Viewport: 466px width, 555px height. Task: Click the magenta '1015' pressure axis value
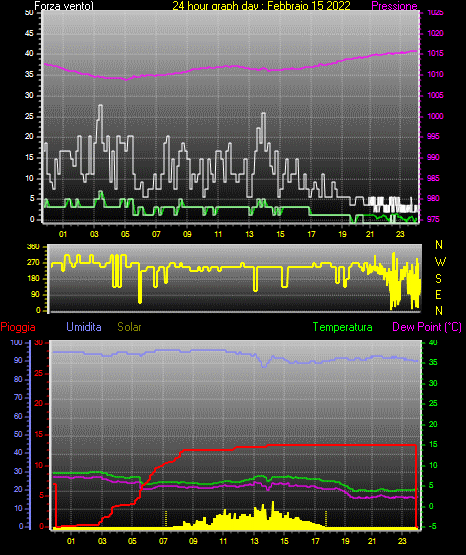[435, 53]
